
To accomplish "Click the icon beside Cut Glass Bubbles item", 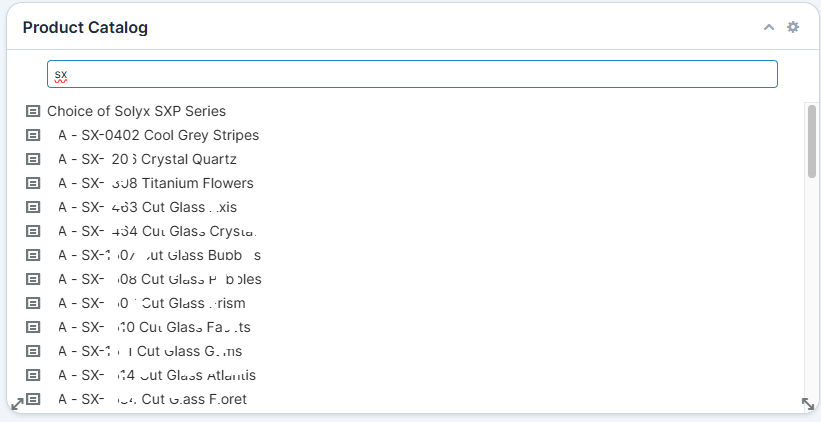I will 32,255.
